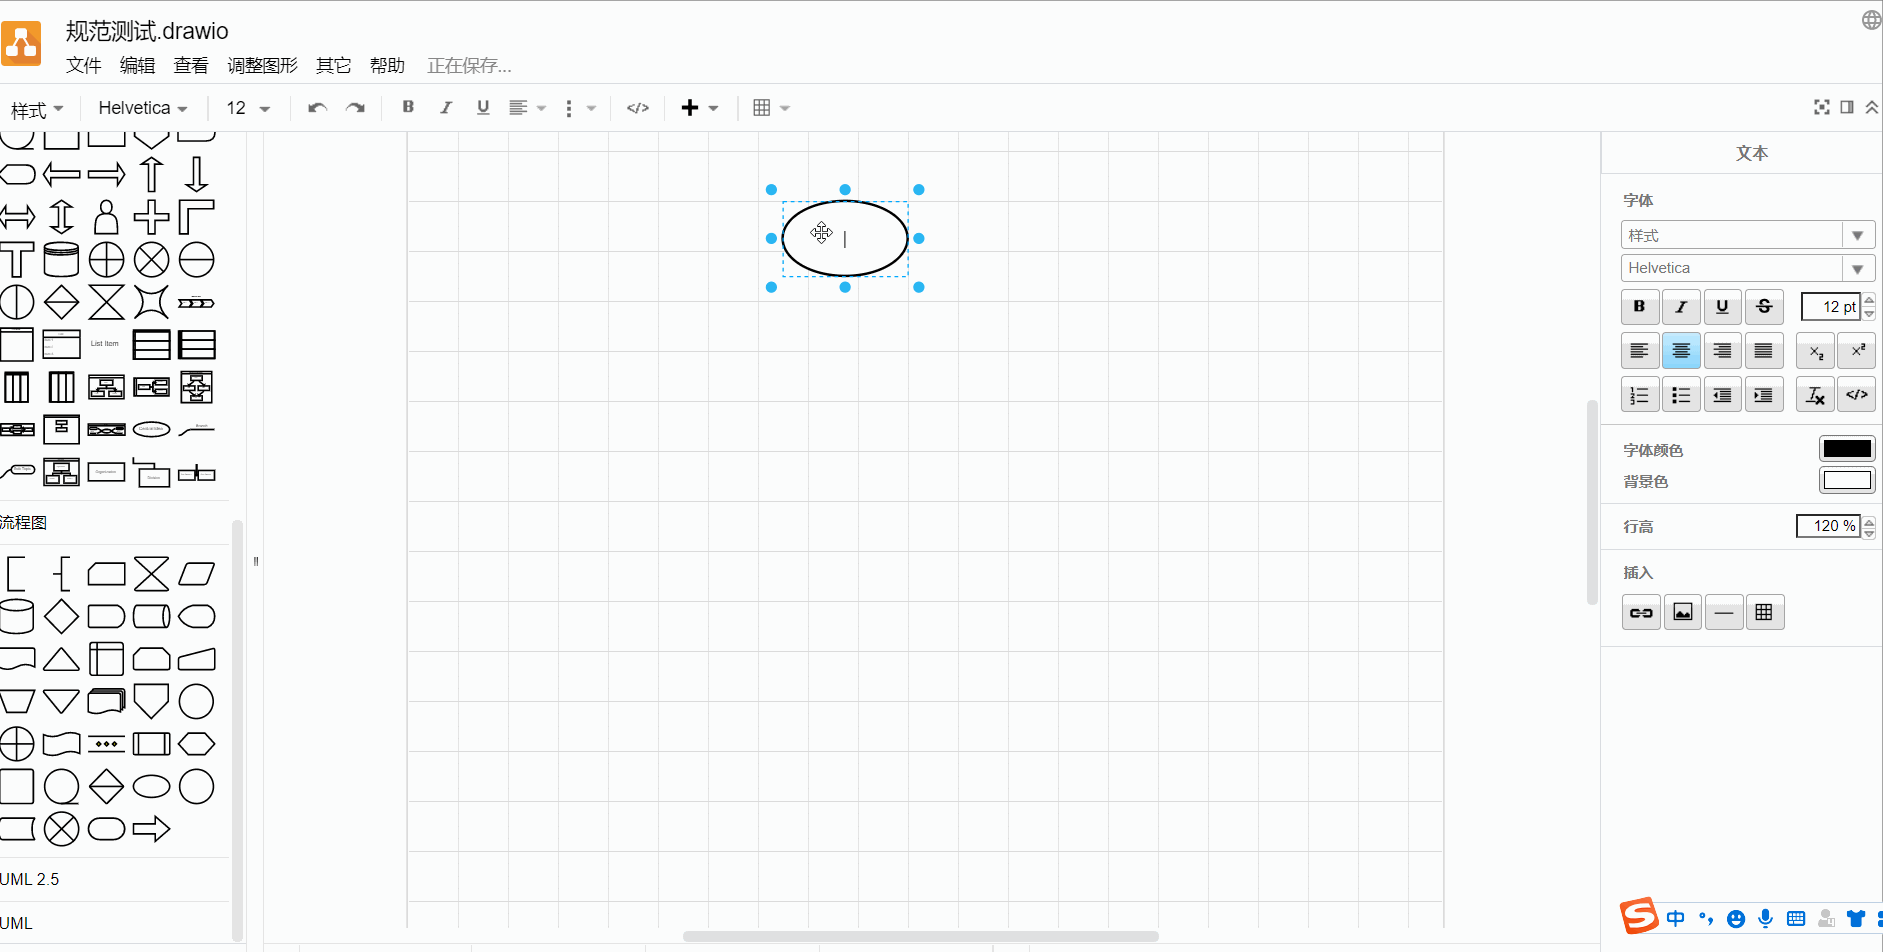
Task: Insert an image from the Insert section
Action: pyautogui.click(x=1683, y=613)
